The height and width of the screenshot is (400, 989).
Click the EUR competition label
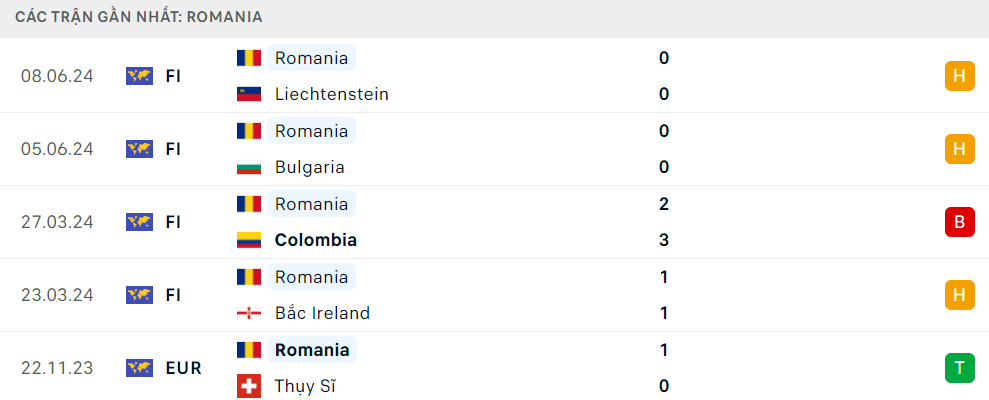(x=184, y=368)
